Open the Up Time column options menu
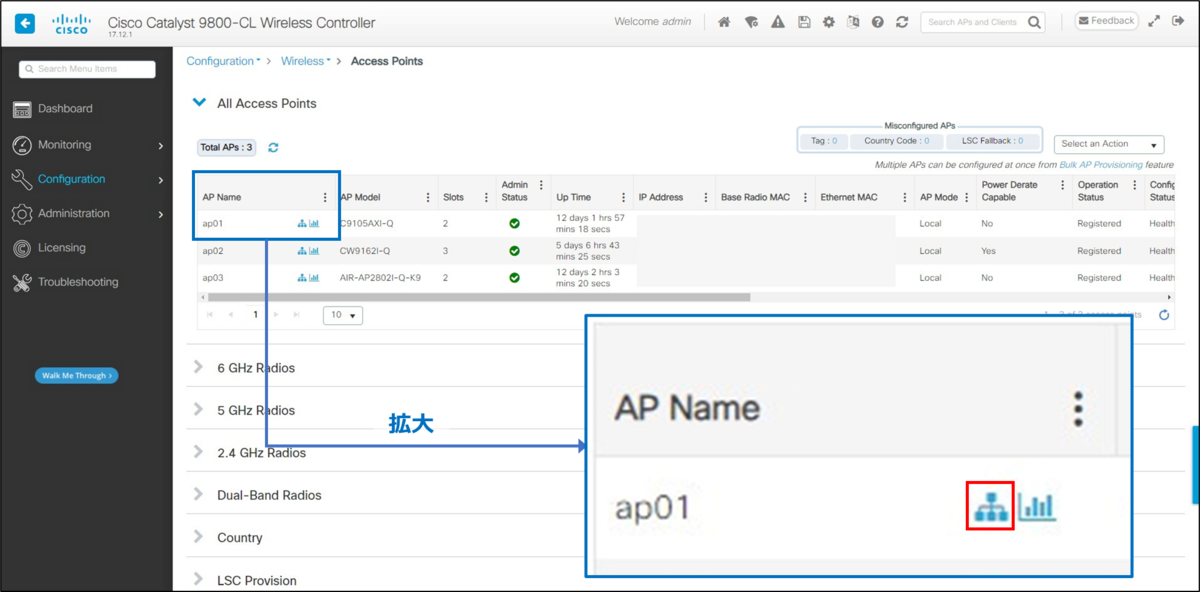This screenshot has height=592, width=1200. 623,197
